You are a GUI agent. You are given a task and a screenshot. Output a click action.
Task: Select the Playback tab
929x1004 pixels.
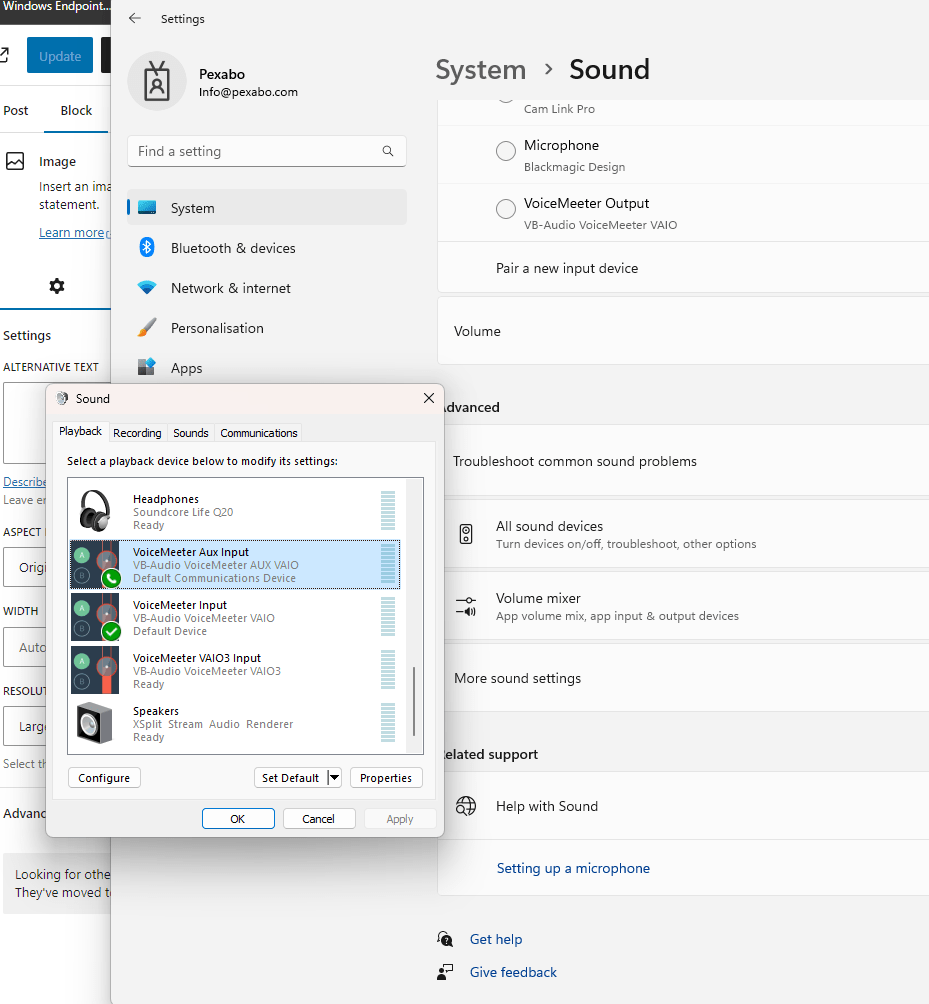pos(81,431)
